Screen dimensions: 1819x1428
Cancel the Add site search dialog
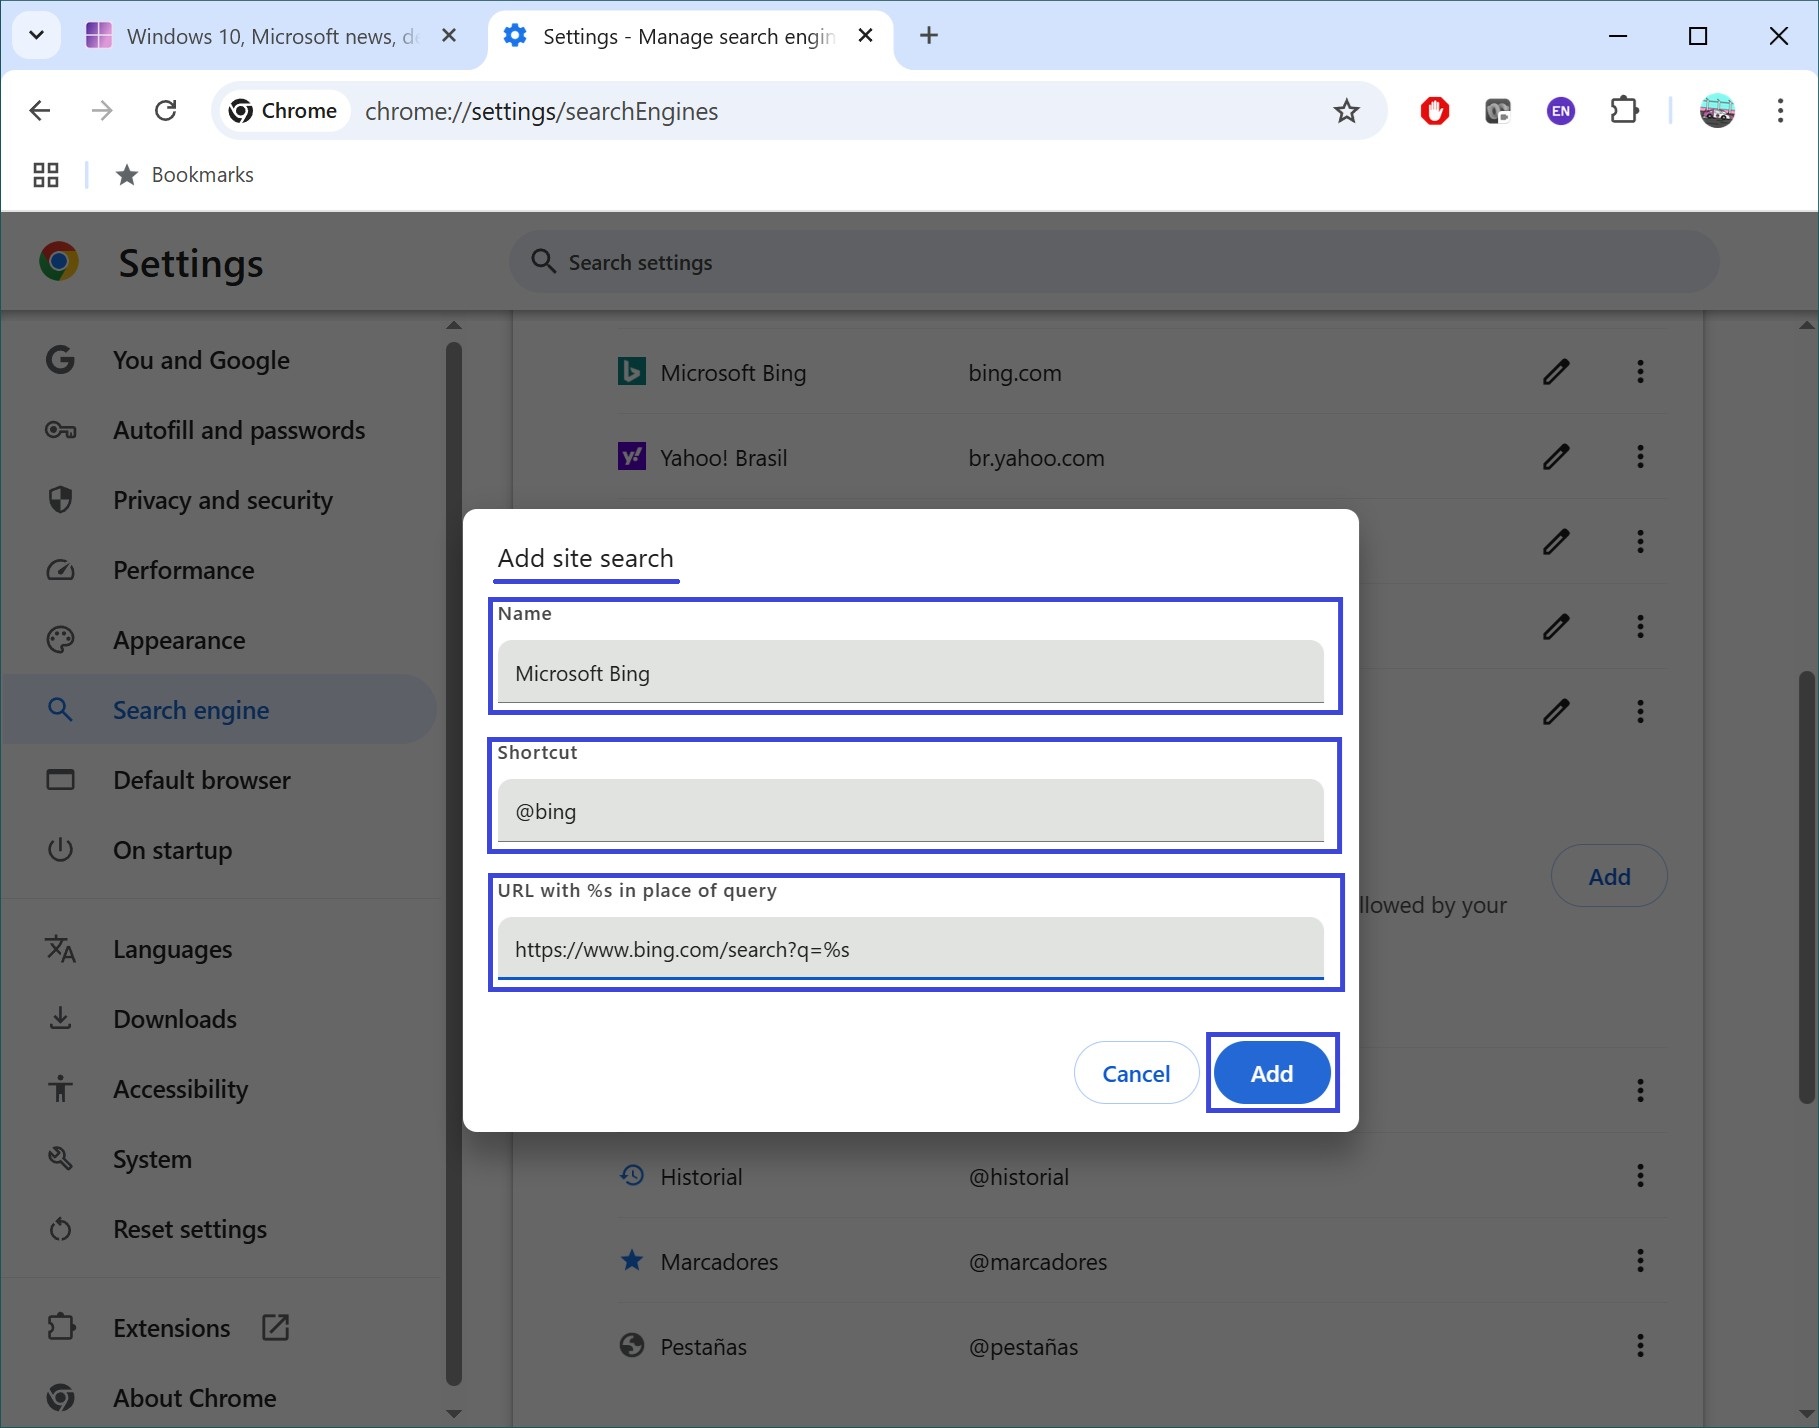1136,1073
